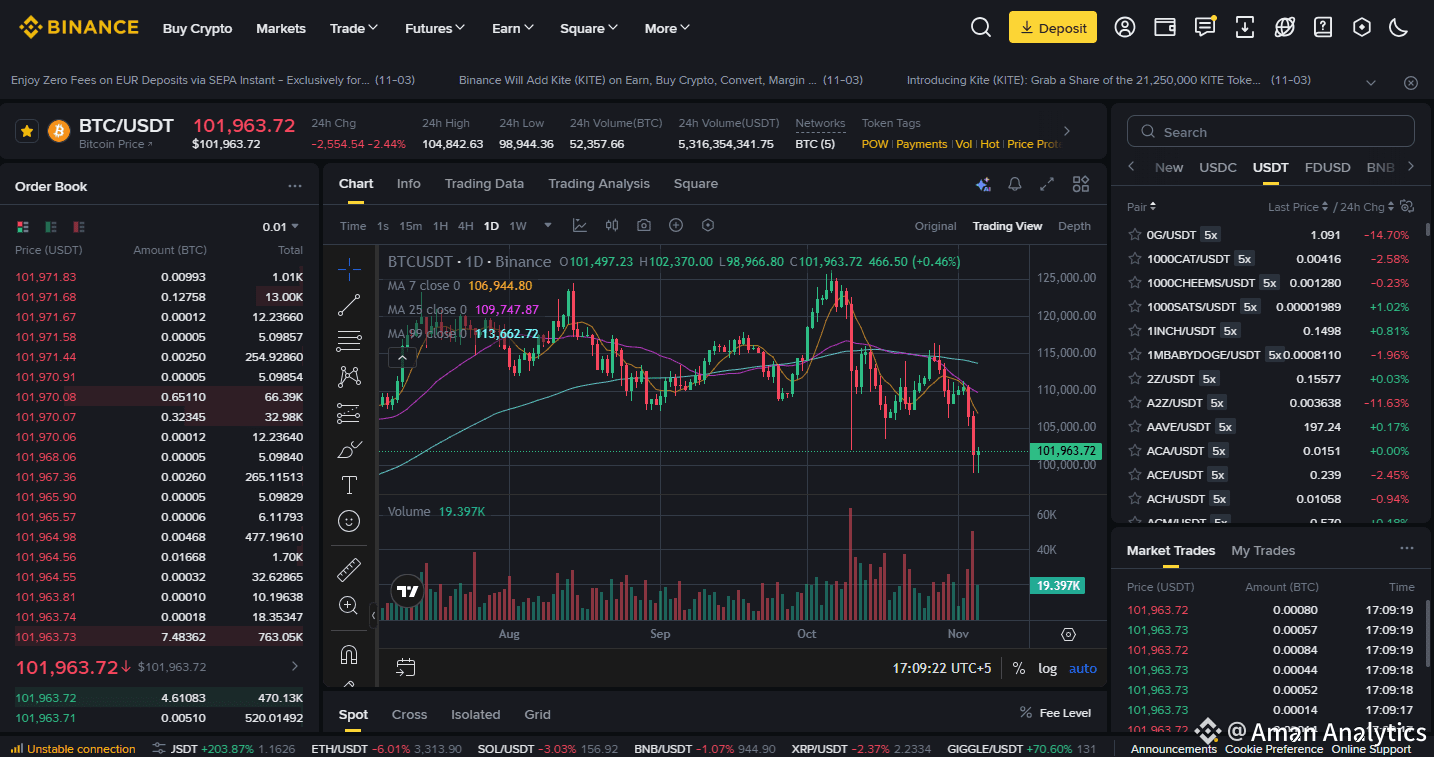Take a chart snapshot with camera icon

(x=644, y=225)
